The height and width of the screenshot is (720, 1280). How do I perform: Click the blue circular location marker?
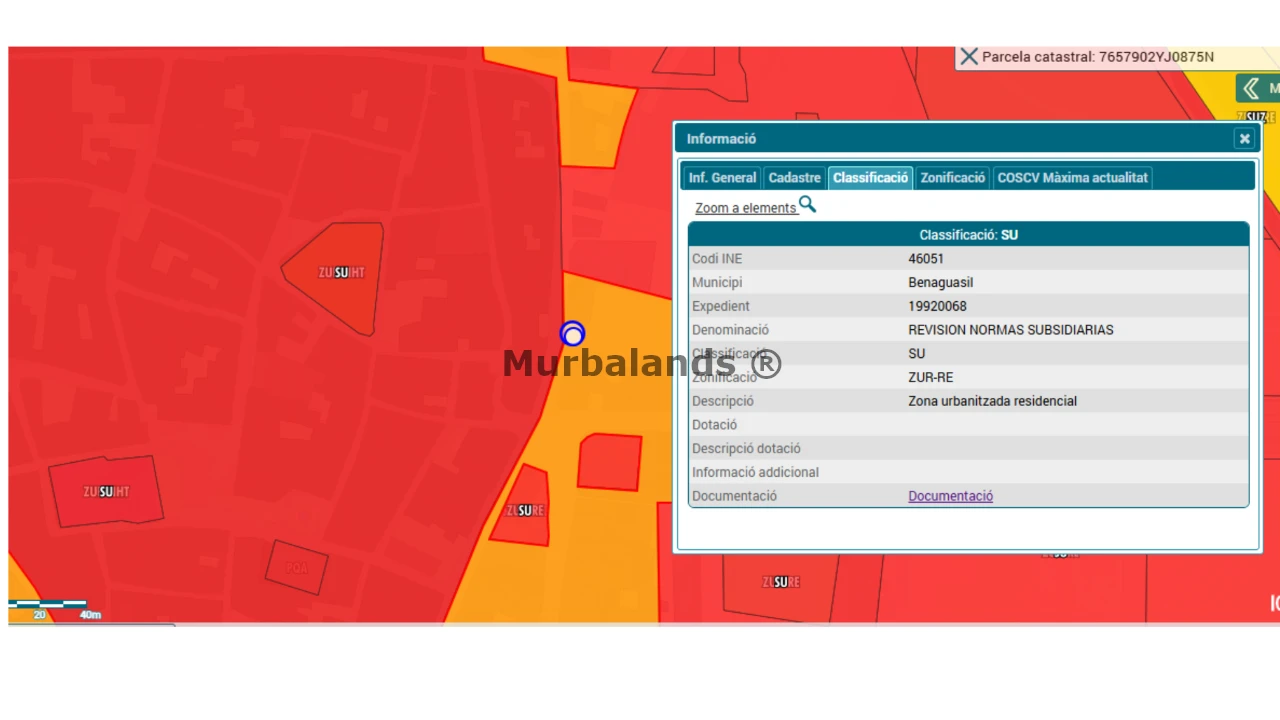[x=572, y=333]
